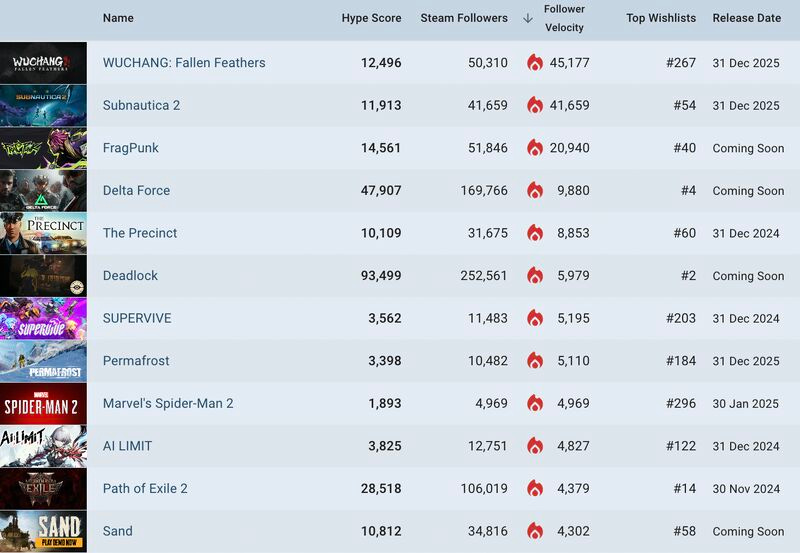This screenshot has height=553, width=800.
Task: Click the sort arrow beside Follower Velocity
Action: point(528,18)
